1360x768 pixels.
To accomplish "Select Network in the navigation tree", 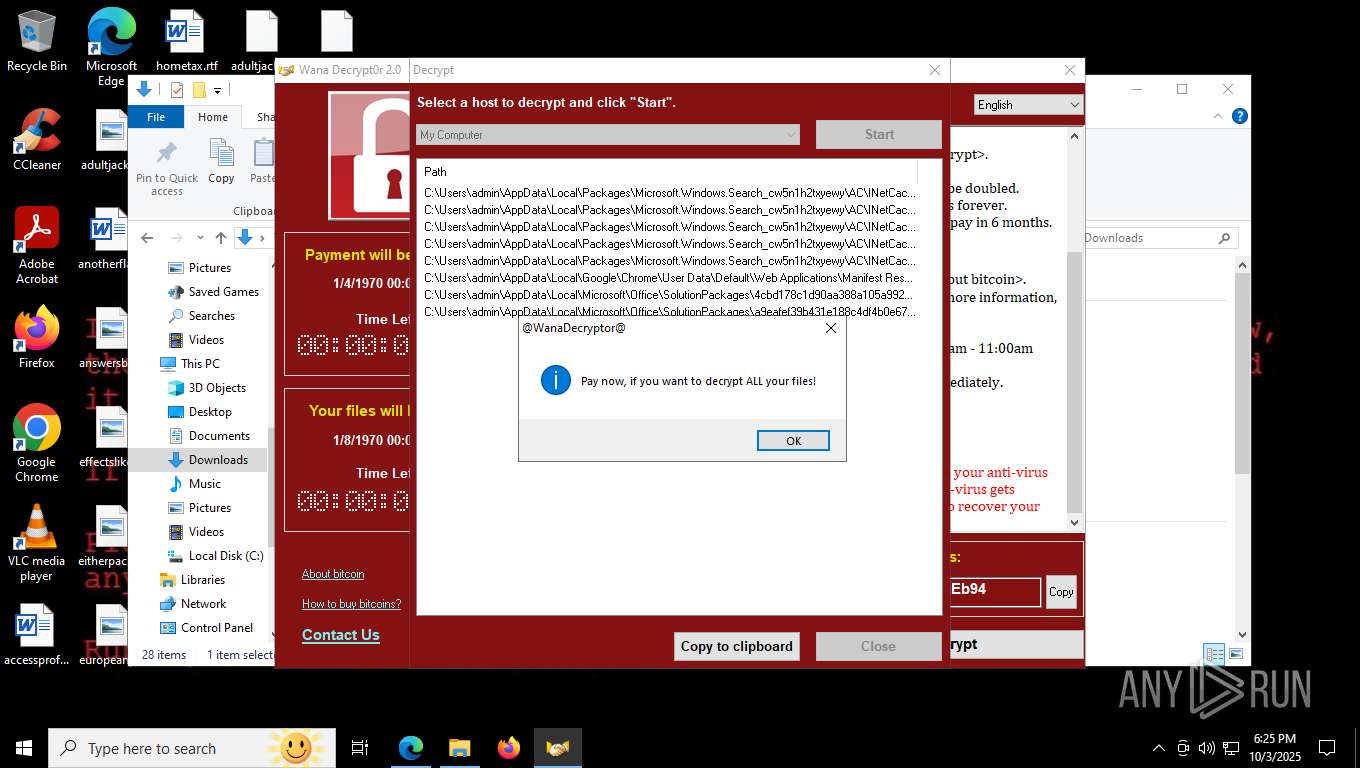I will tap(204, 604).
